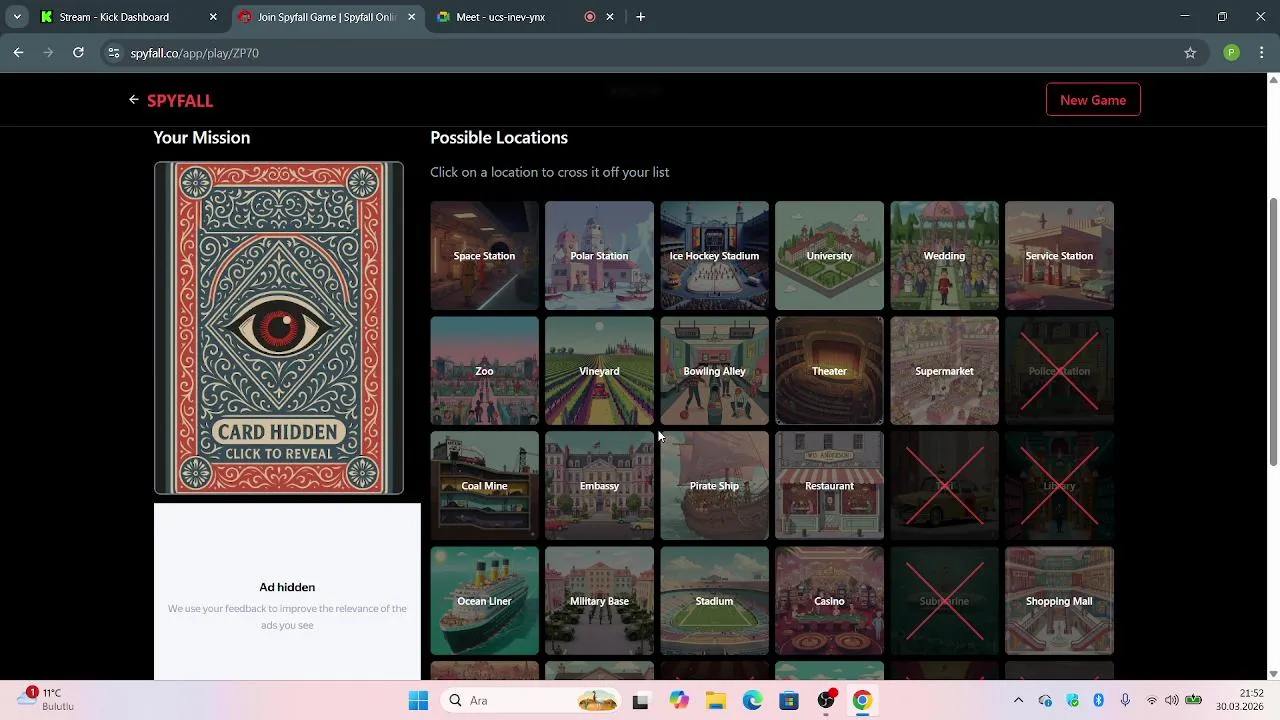Image resolution: width=1280 pixels, height=720 pixels.
Task: Cross off the Polar Station location
Action: [x=599, y=256]
